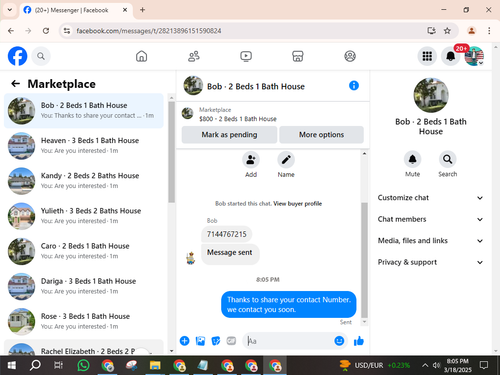Open the notifications bell in header
Image resolution: width=500 pixels, height=375 pixels.
tap(451, 56)
